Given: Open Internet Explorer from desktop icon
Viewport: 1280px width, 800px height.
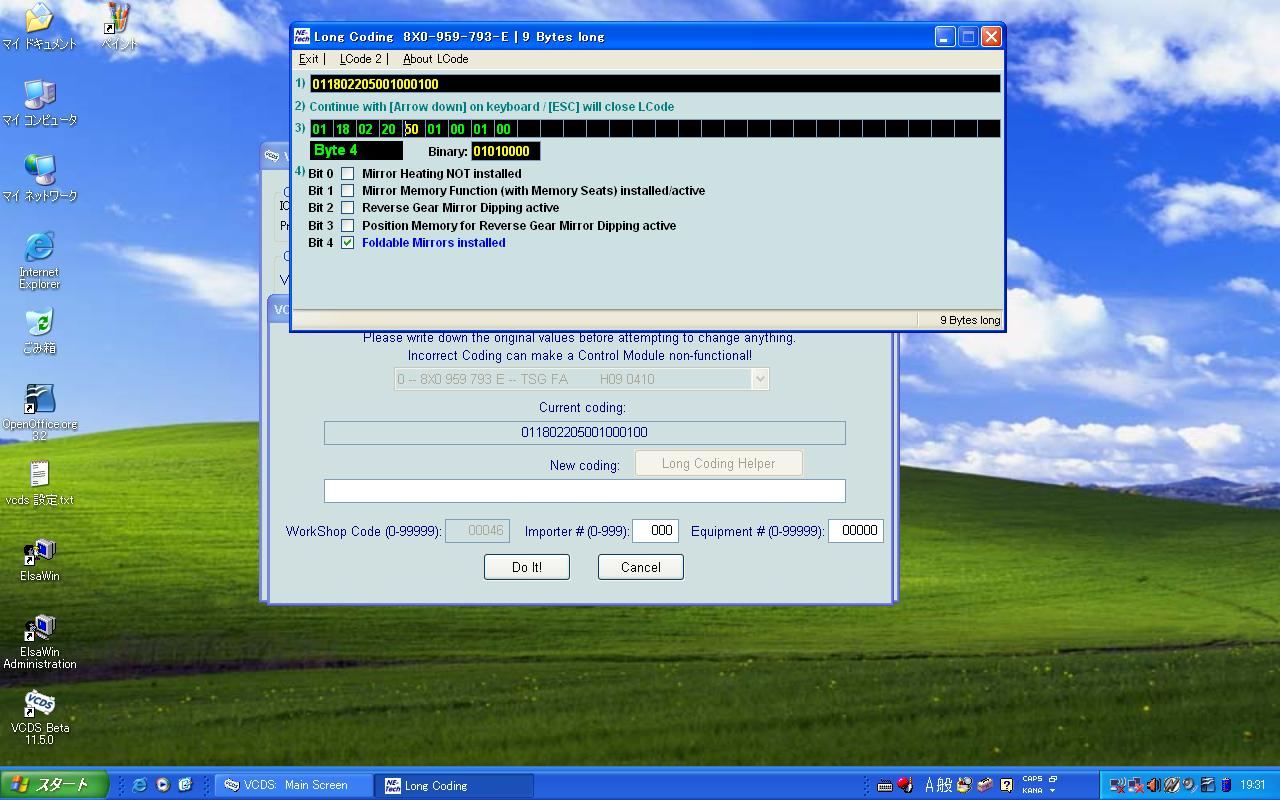Looking at the screenshot, I should click(39, 260).
